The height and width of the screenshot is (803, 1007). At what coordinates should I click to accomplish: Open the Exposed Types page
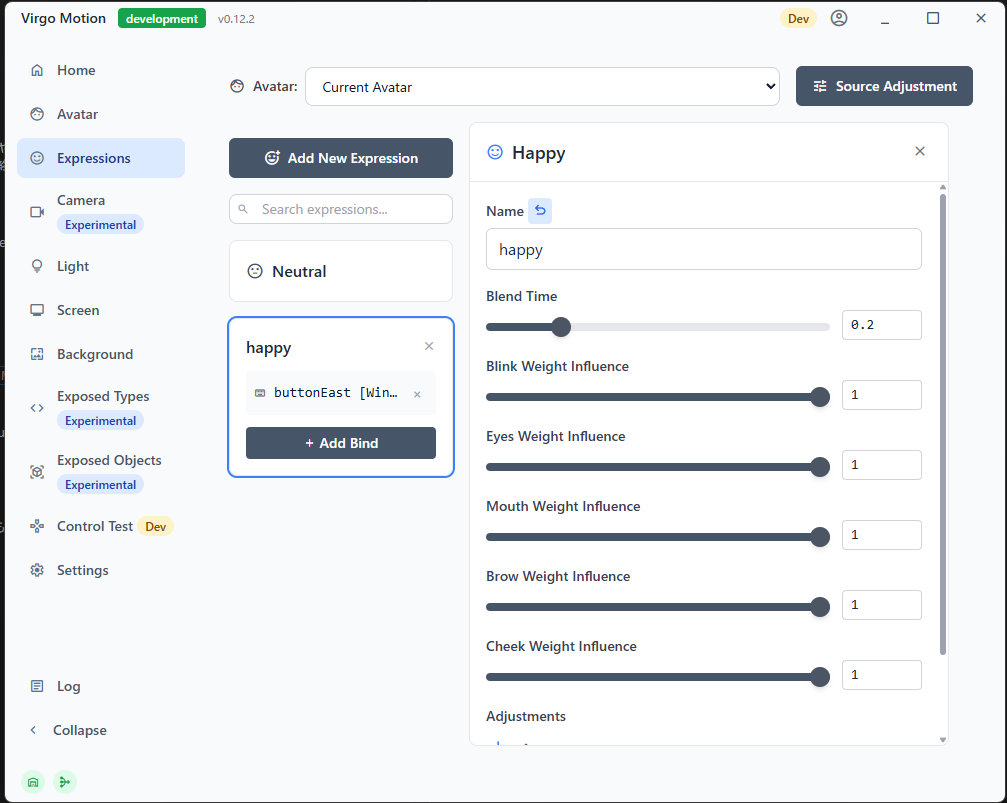(x=103, y=397)
